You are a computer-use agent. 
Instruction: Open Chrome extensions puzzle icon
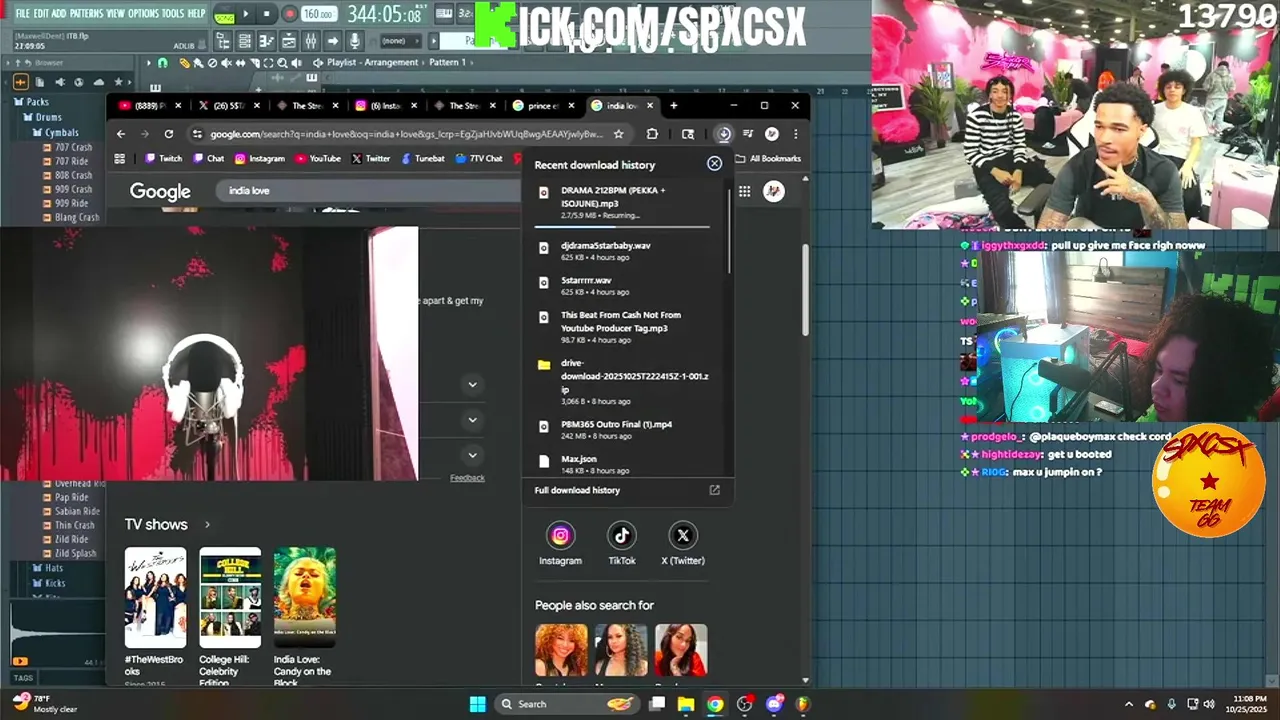coord(652,134)
